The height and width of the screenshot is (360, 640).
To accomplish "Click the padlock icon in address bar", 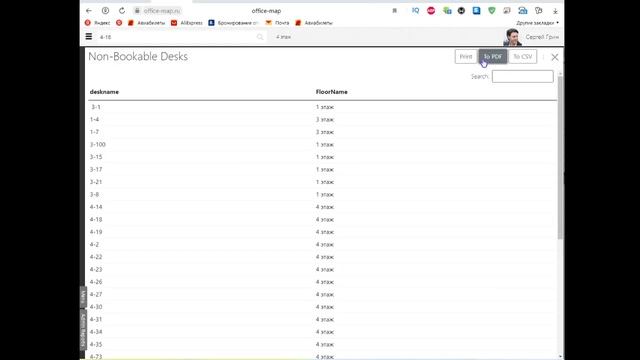I will [137, 11].
